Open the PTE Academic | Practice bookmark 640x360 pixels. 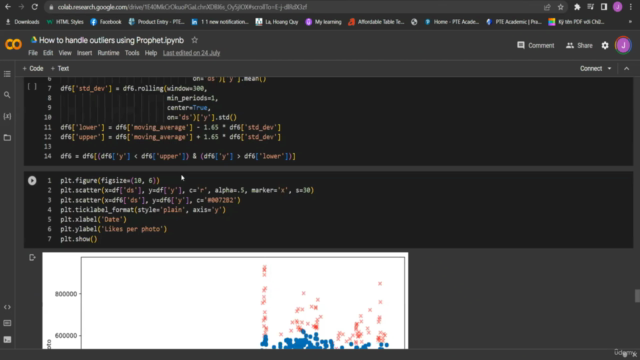click(x=514, y=22)
